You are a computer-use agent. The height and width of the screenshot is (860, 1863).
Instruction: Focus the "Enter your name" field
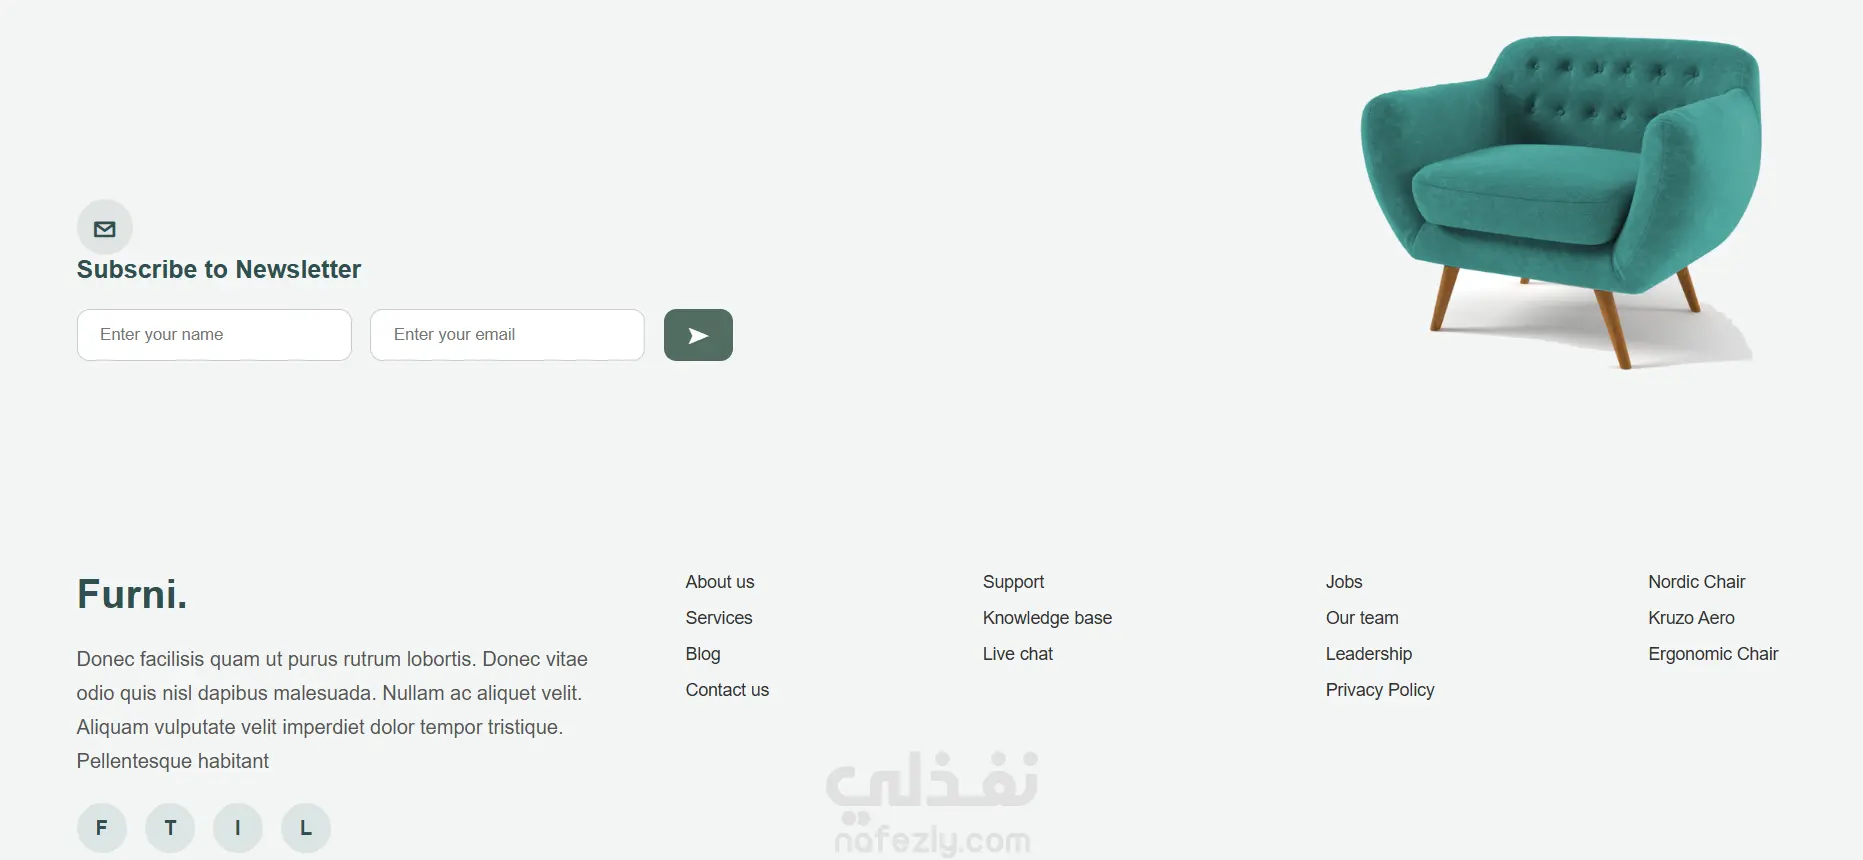214,335
